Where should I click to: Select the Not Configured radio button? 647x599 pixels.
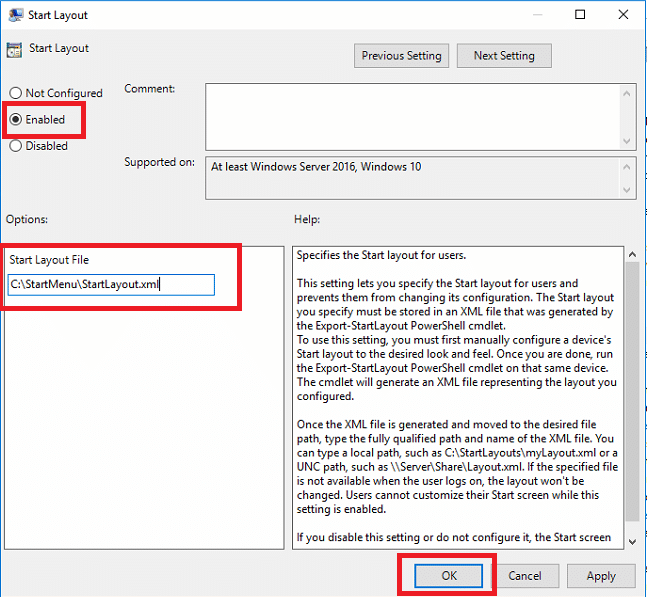tap(56, 93)
